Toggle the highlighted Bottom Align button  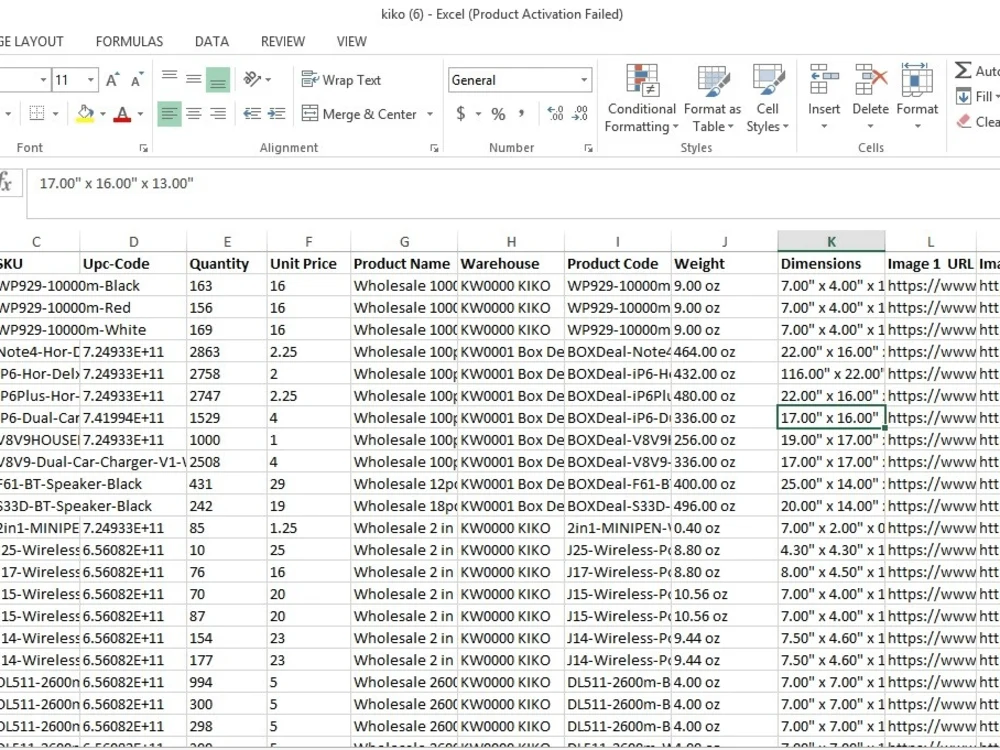click(217, 80)
